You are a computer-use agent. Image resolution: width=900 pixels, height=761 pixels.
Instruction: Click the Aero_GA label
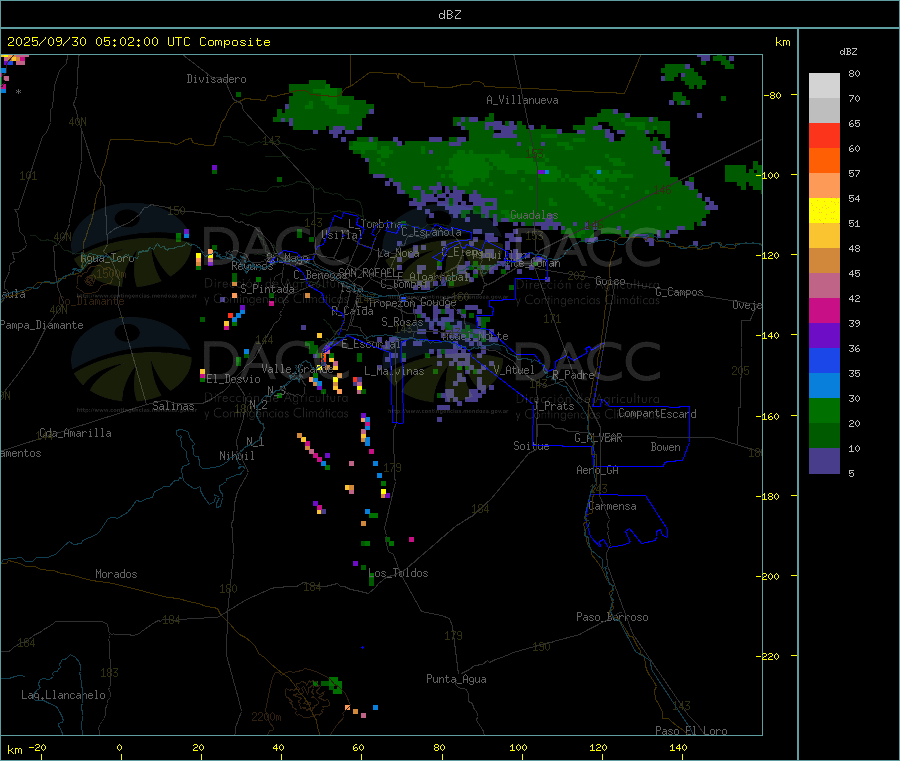598,470
